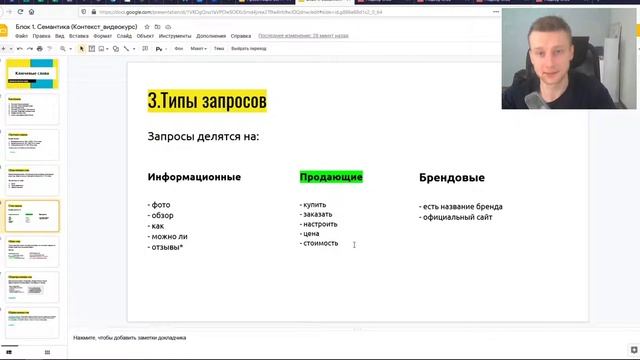Screen dimensions: 640x360
Task: Click the browser address bar URL
Action: pos(241,12)
